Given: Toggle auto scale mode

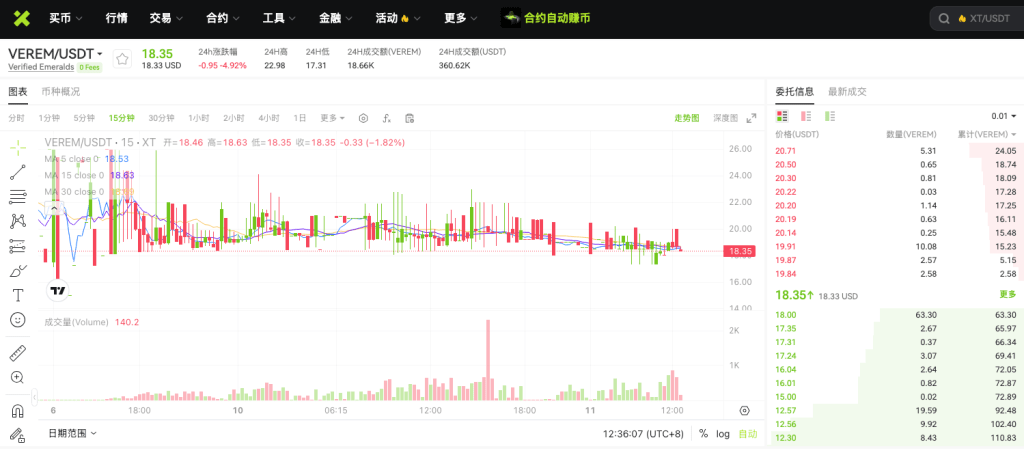Looking at the screenshot, I should [x=748, y=433].
